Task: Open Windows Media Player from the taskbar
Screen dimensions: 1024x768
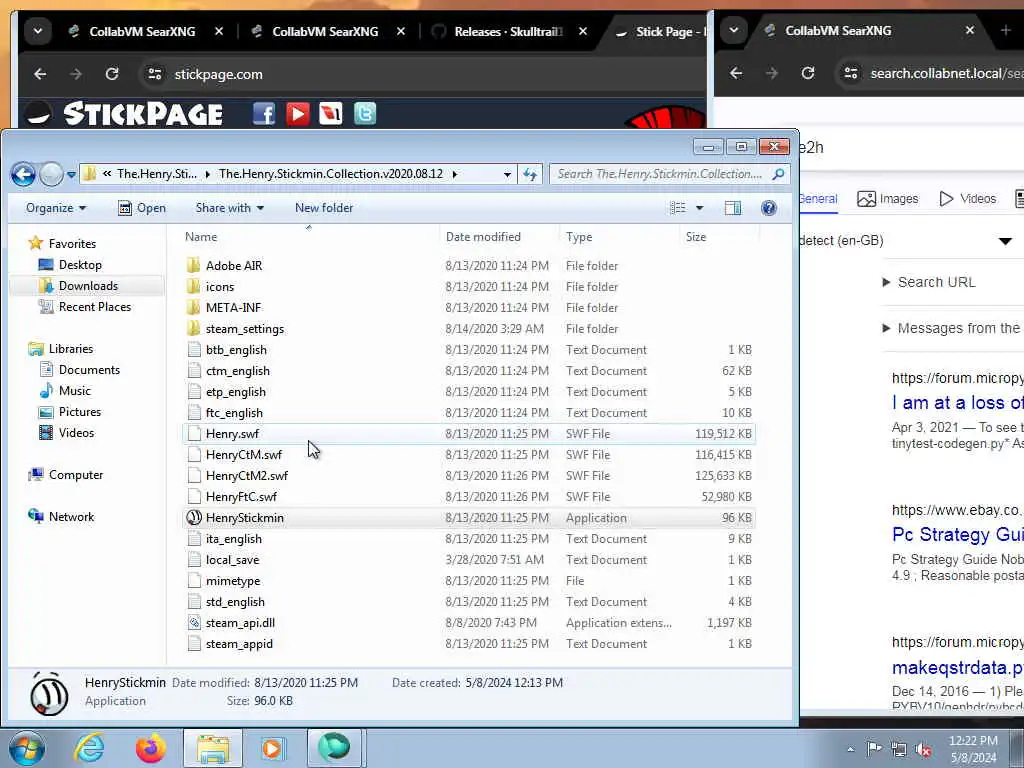Action: [x=272, y=748]
